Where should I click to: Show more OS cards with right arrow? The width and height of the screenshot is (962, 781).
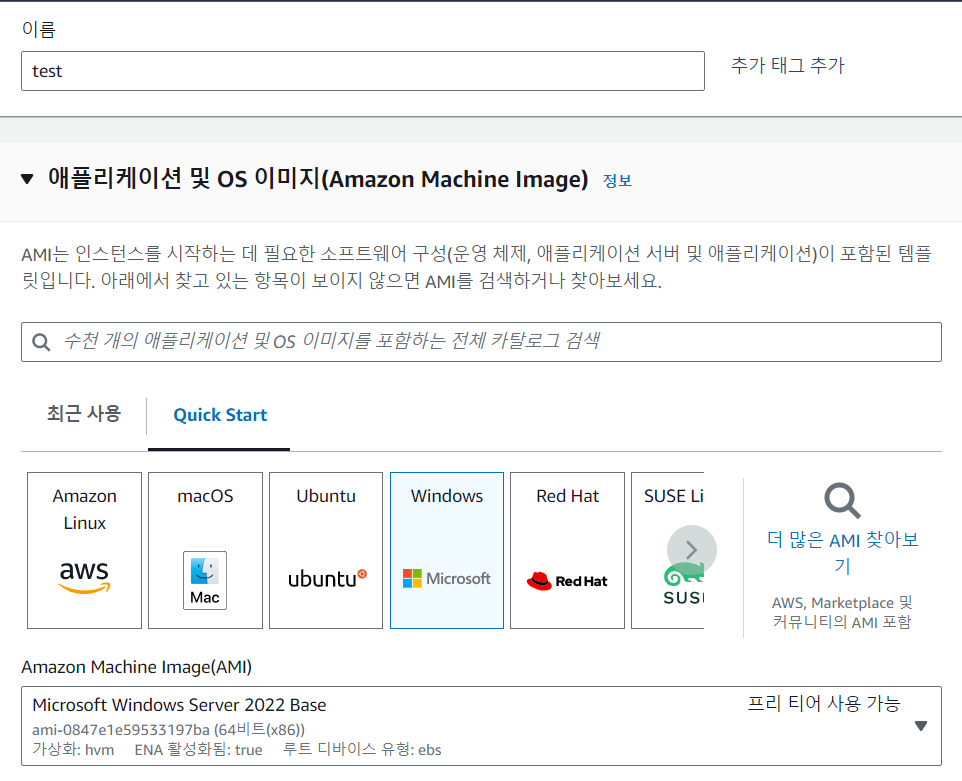pyautogui.click(x=691, y=550)
